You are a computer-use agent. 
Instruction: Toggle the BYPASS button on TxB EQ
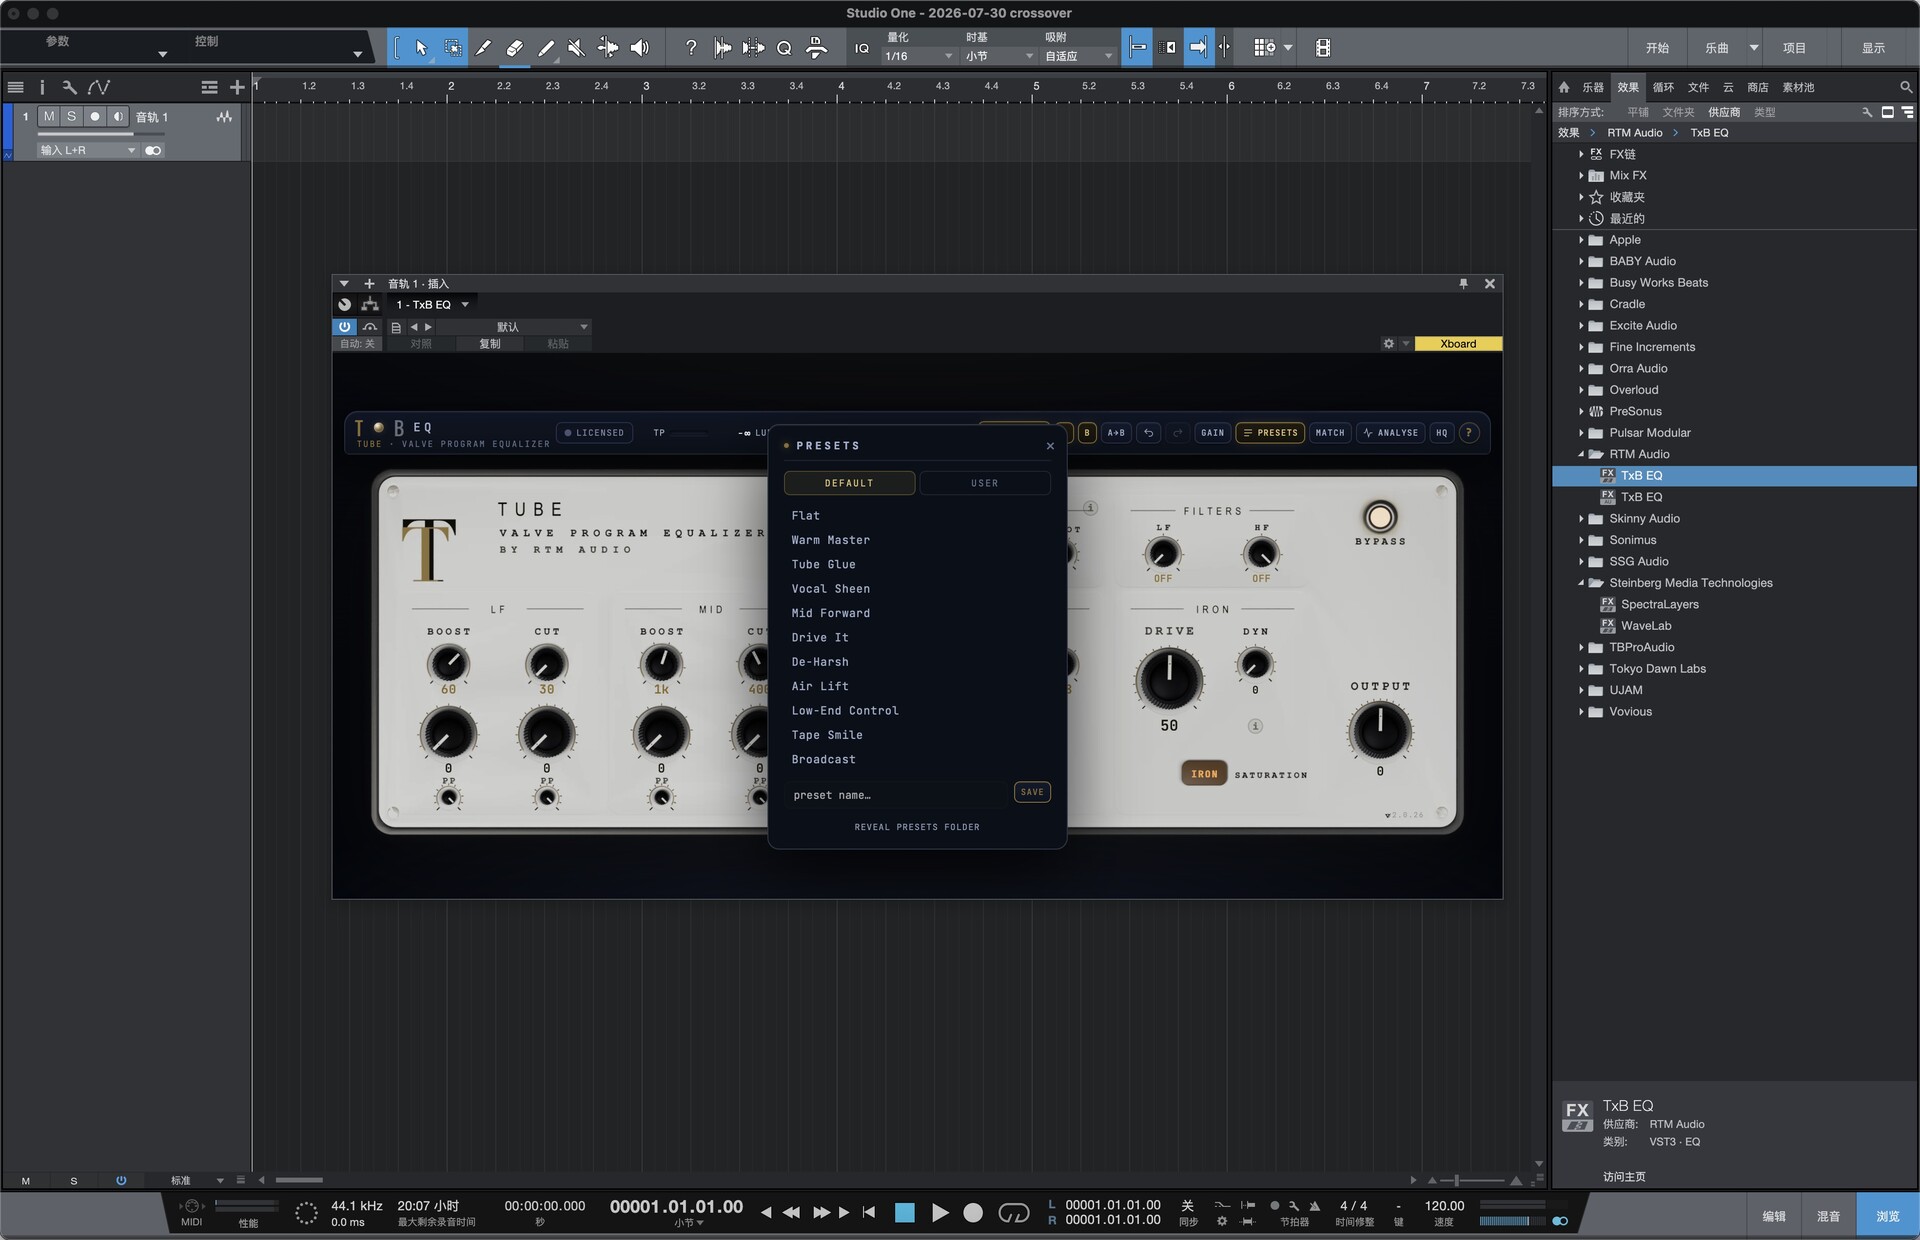click(x=1380, y=517)
